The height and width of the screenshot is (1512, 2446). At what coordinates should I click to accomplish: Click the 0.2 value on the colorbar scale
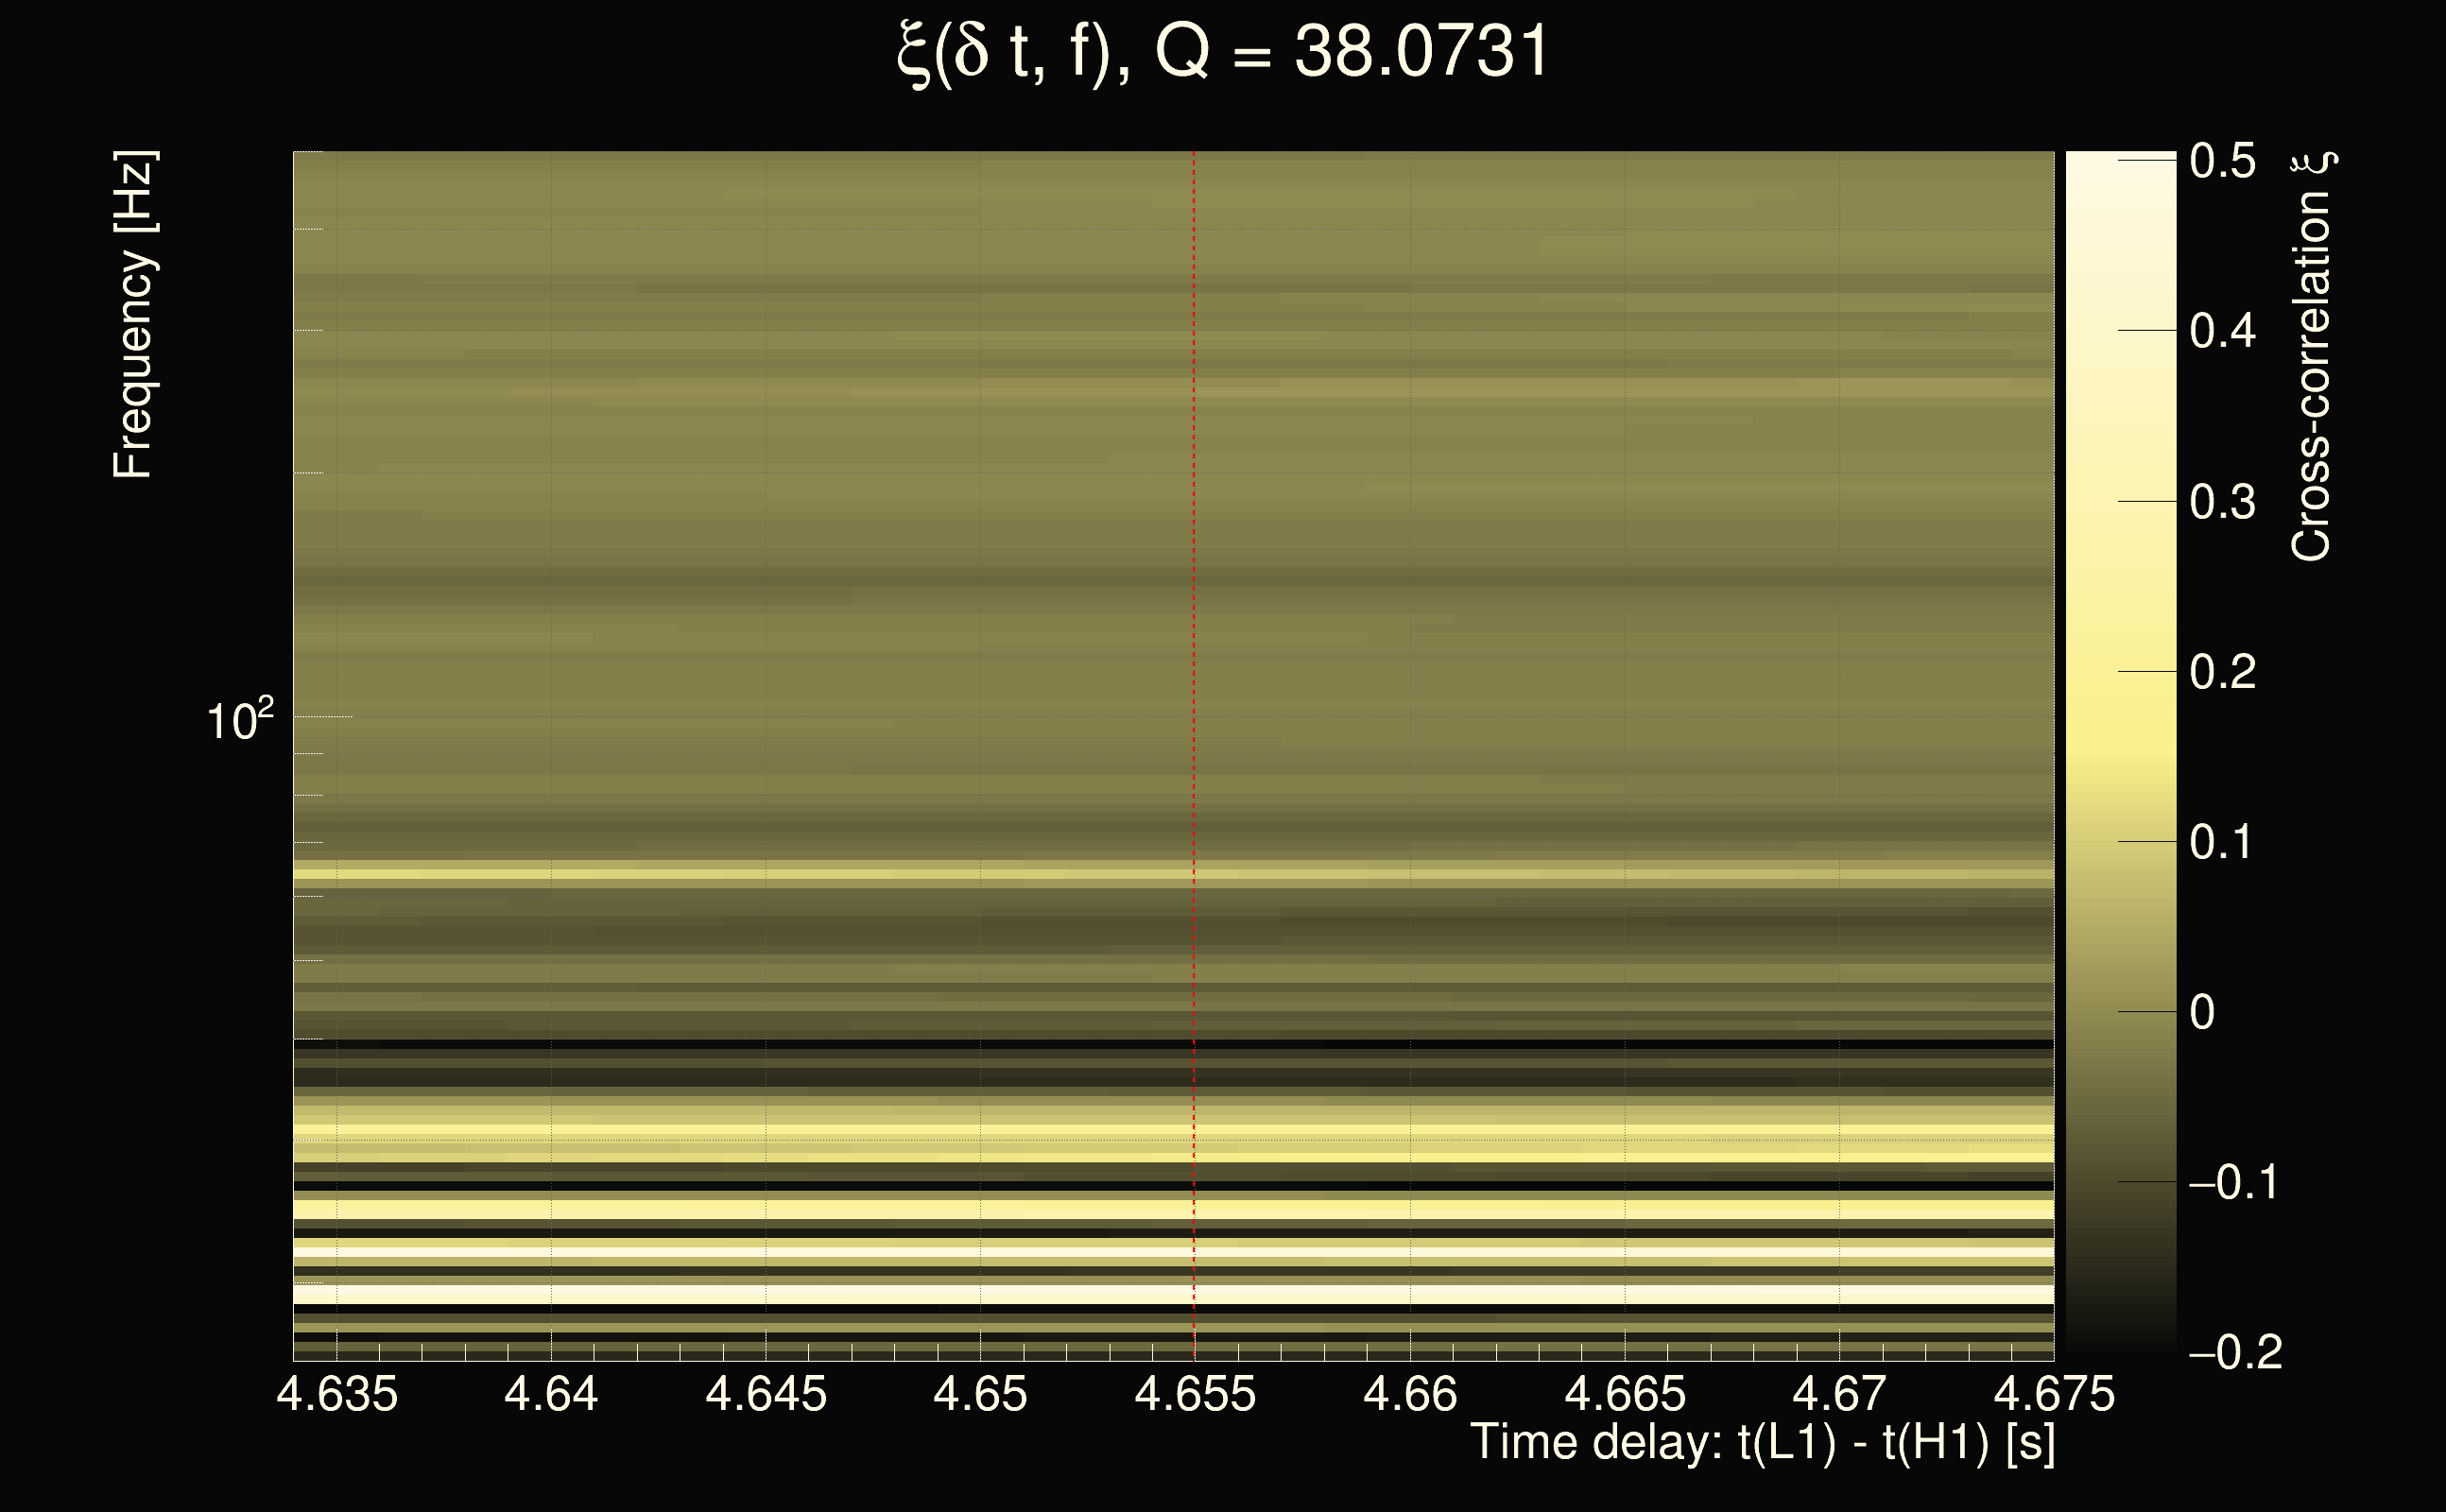(2222, 672)
